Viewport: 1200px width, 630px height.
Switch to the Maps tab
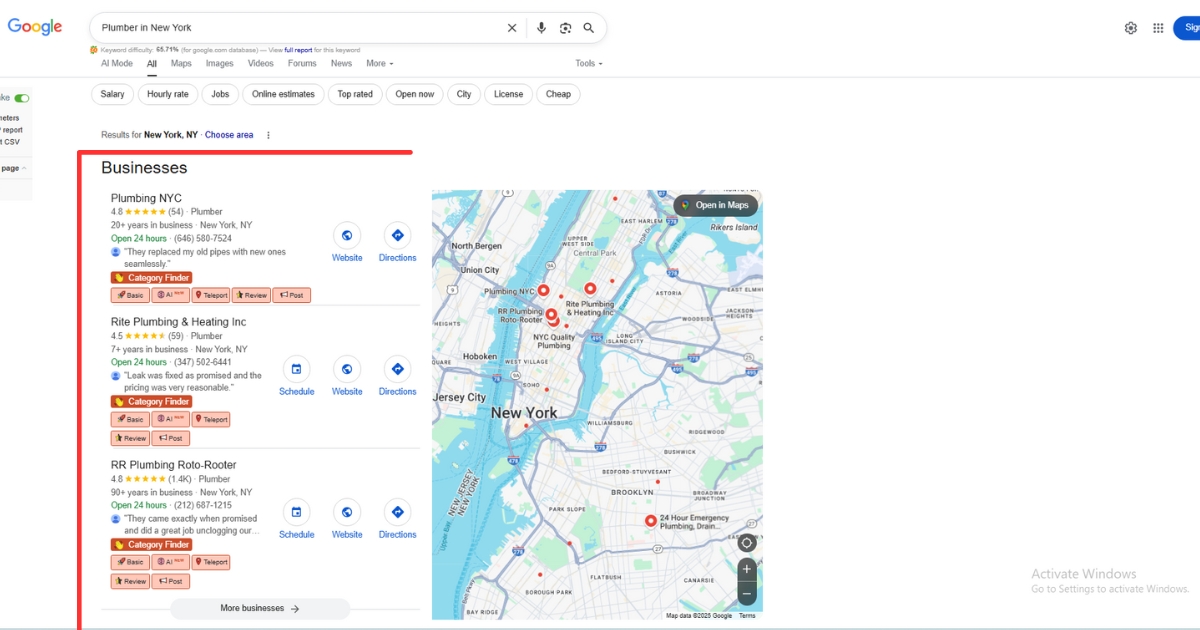[x=181, y=63]
